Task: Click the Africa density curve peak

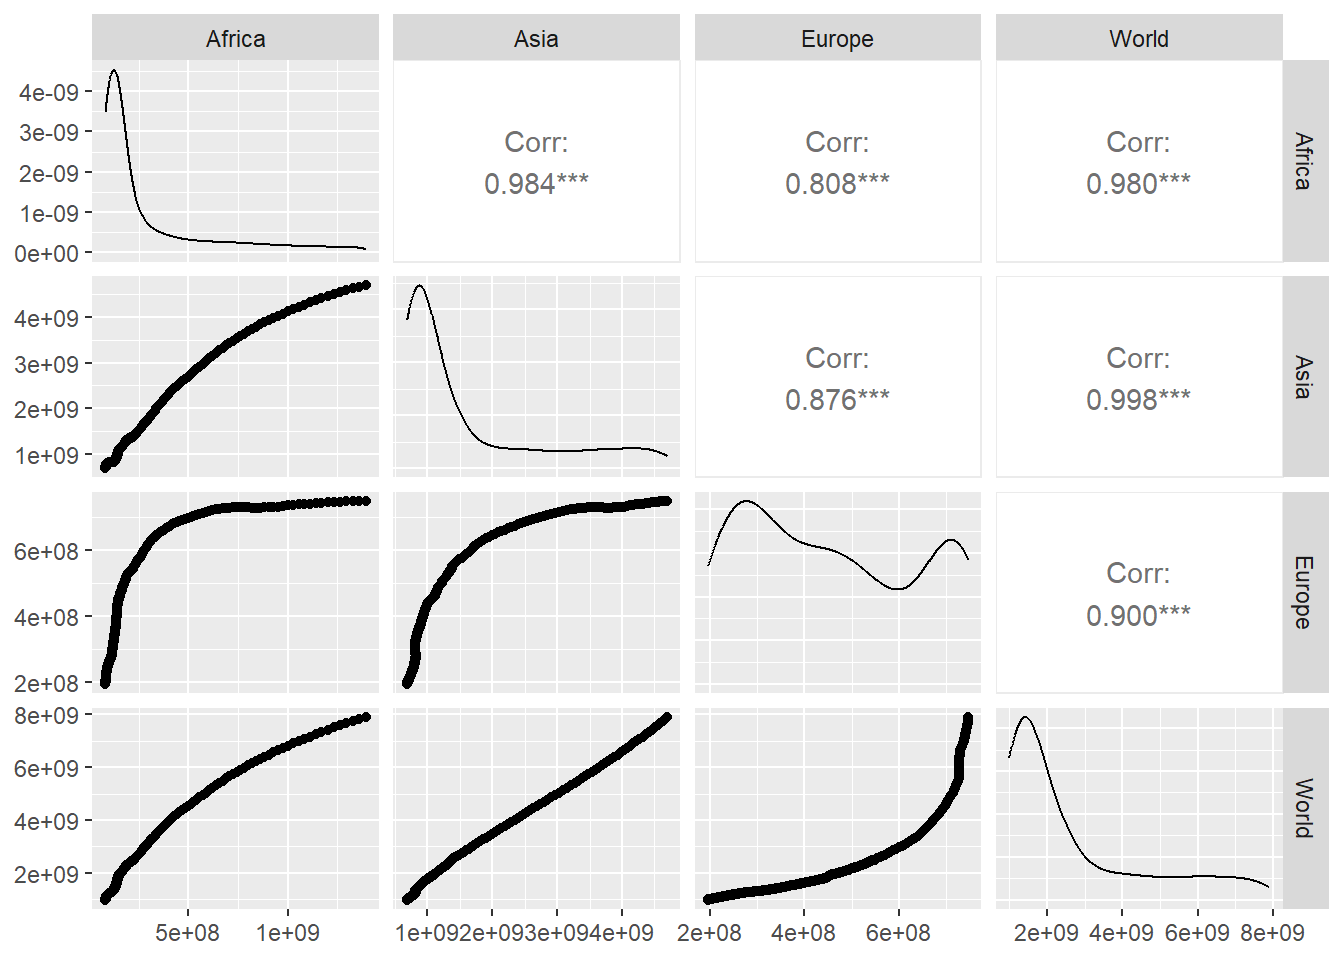Action: [114, 71]
